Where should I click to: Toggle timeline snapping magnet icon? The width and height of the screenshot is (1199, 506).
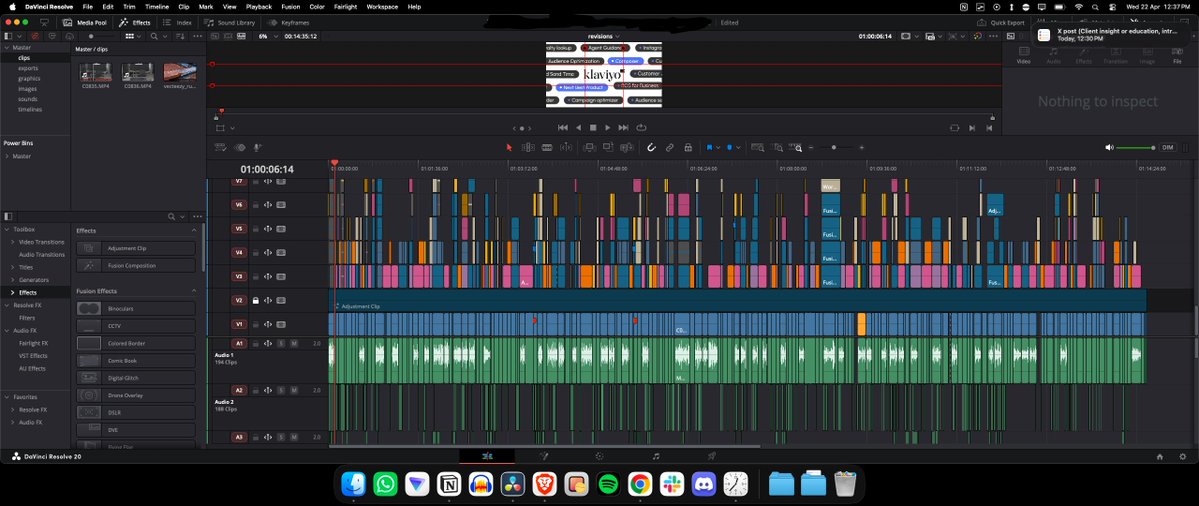click(x=651, y=148)
